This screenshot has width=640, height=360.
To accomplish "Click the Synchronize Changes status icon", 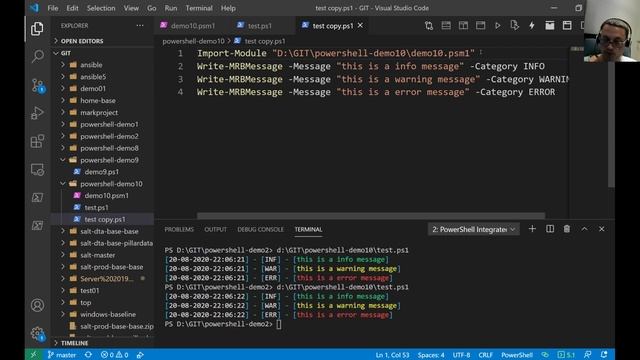I will (x=88, y=355).
